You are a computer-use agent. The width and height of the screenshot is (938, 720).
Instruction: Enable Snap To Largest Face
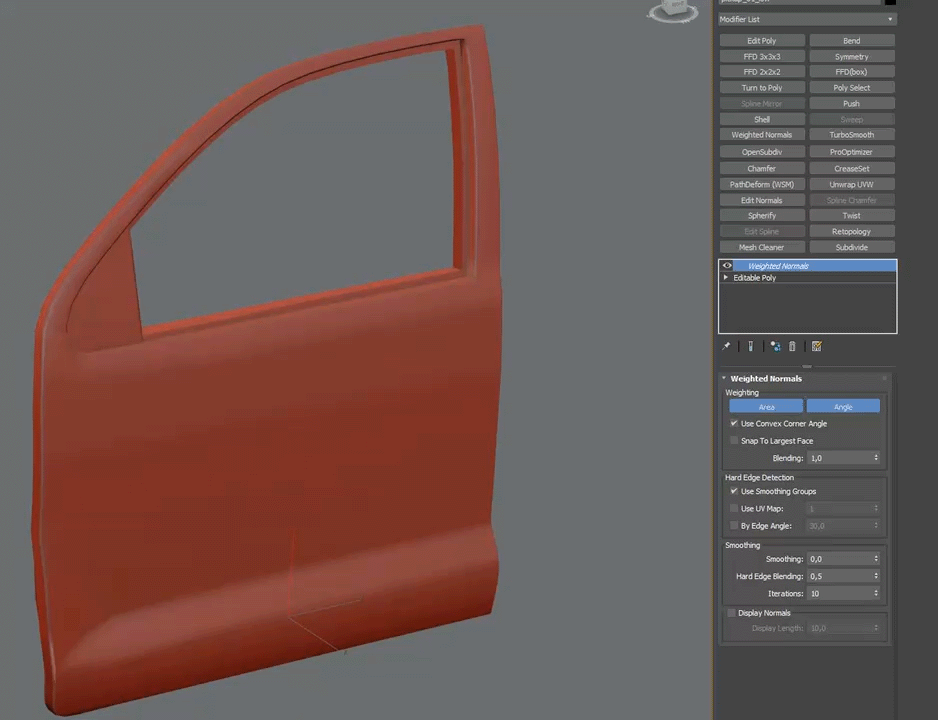(x=734, y=441)
